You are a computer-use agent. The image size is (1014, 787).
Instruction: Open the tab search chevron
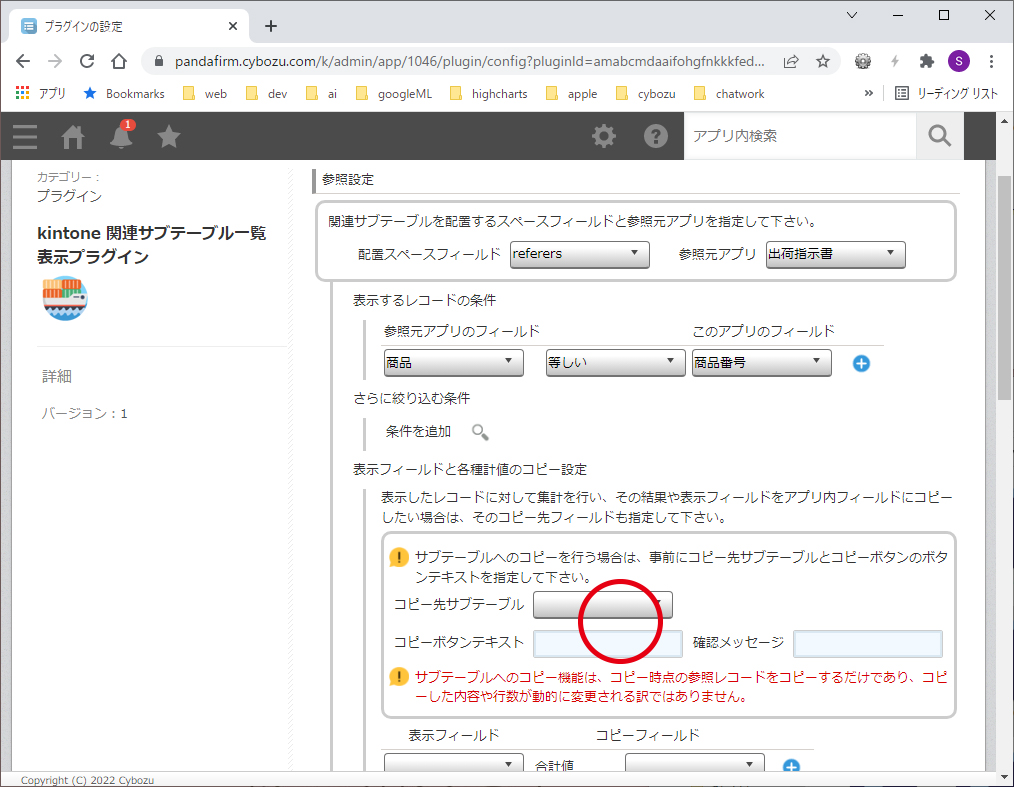click(852, 16)
